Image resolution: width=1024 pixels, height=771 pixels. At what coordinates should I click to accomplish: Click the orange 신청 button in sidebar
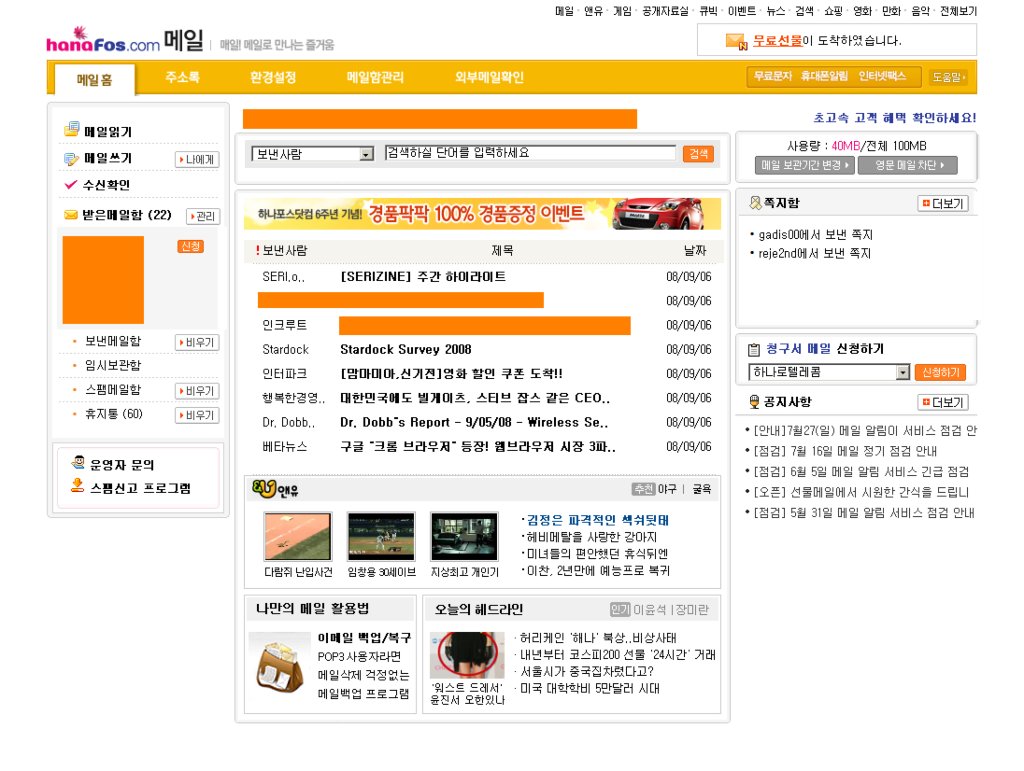tap(191, 246)
